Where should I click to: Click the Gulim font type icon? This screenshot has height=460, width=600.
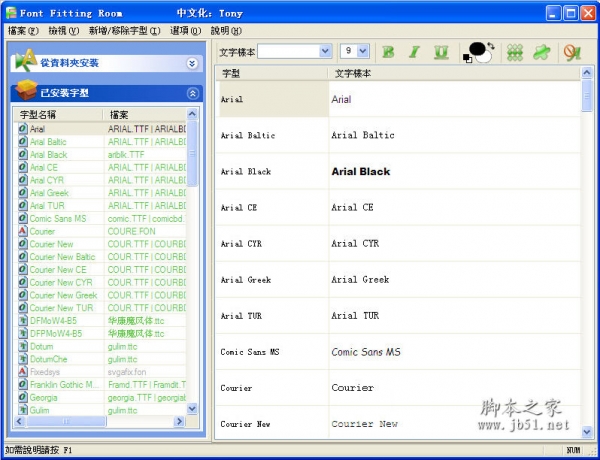click(x=23, y=410)
